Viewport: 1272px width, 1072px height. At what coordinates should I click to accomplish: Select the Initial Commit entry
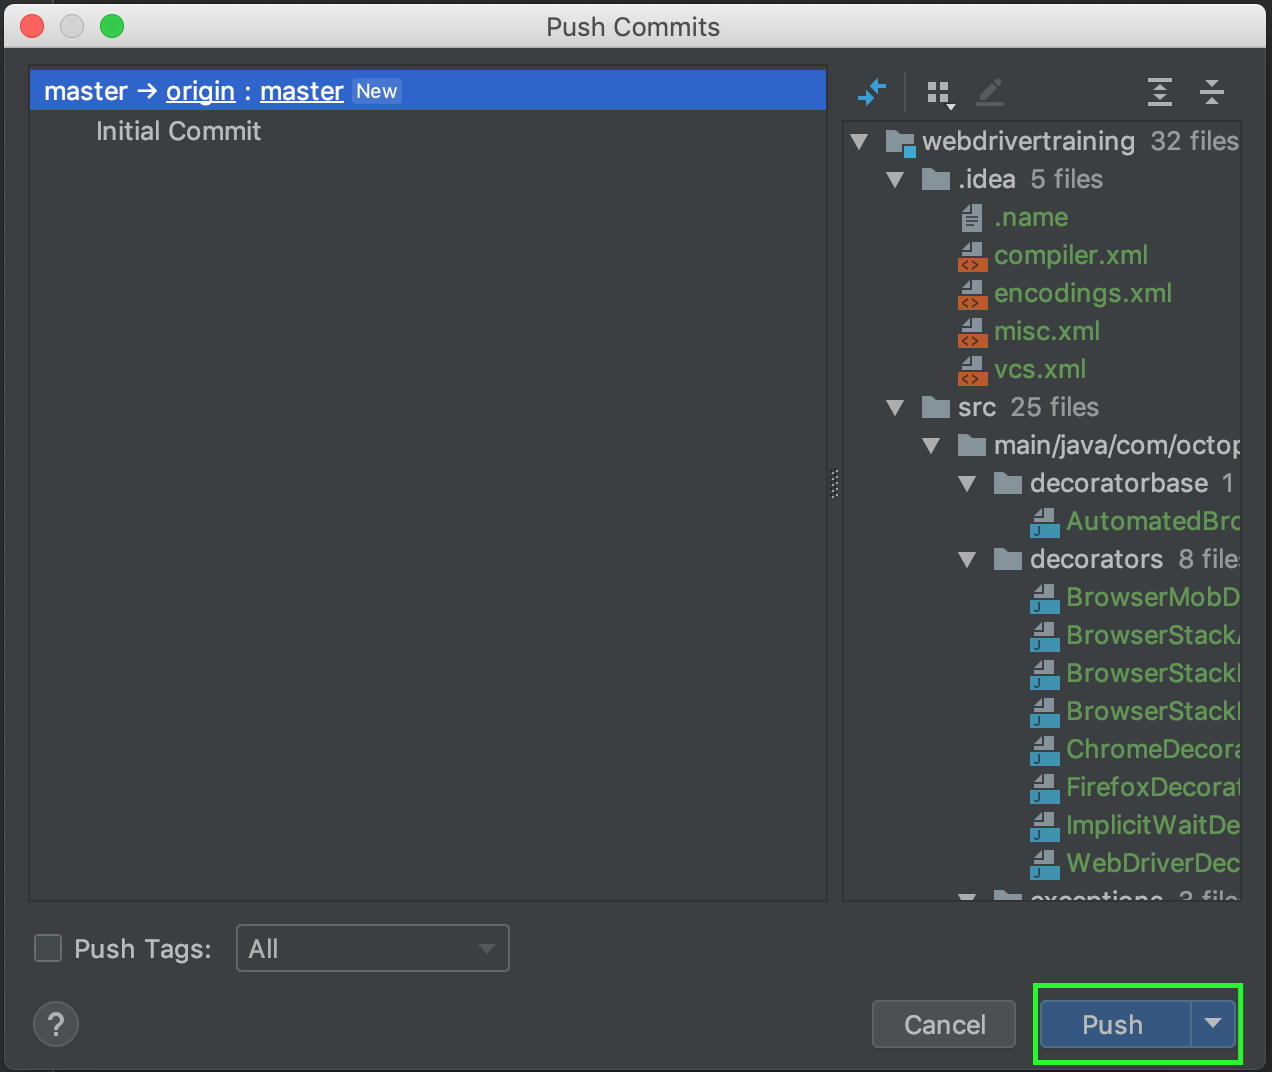click(x=178, y=132)
